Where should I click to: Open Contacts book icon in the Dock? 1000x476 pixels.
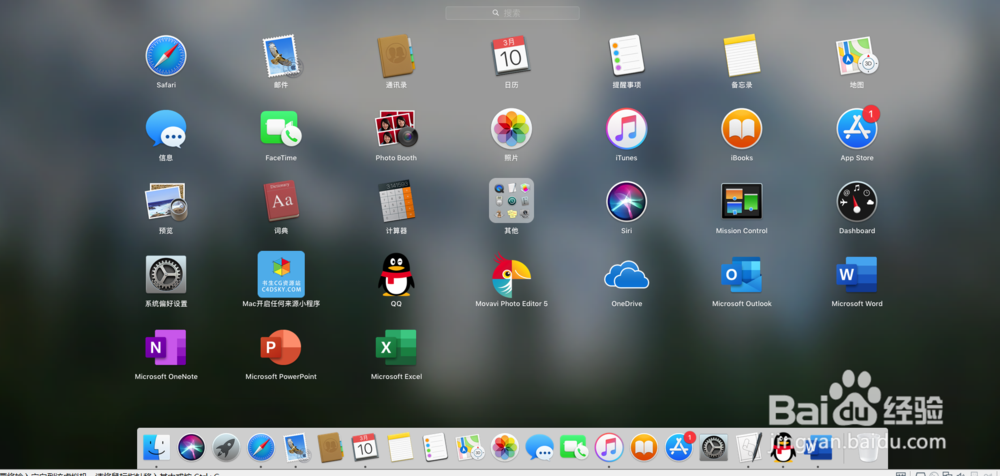click(330, 448)
